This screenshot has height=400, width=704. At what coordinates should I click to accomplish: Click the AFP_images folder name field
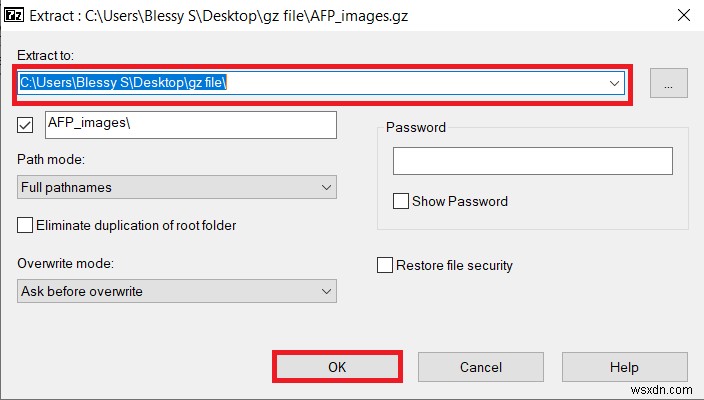pos(190,125)
